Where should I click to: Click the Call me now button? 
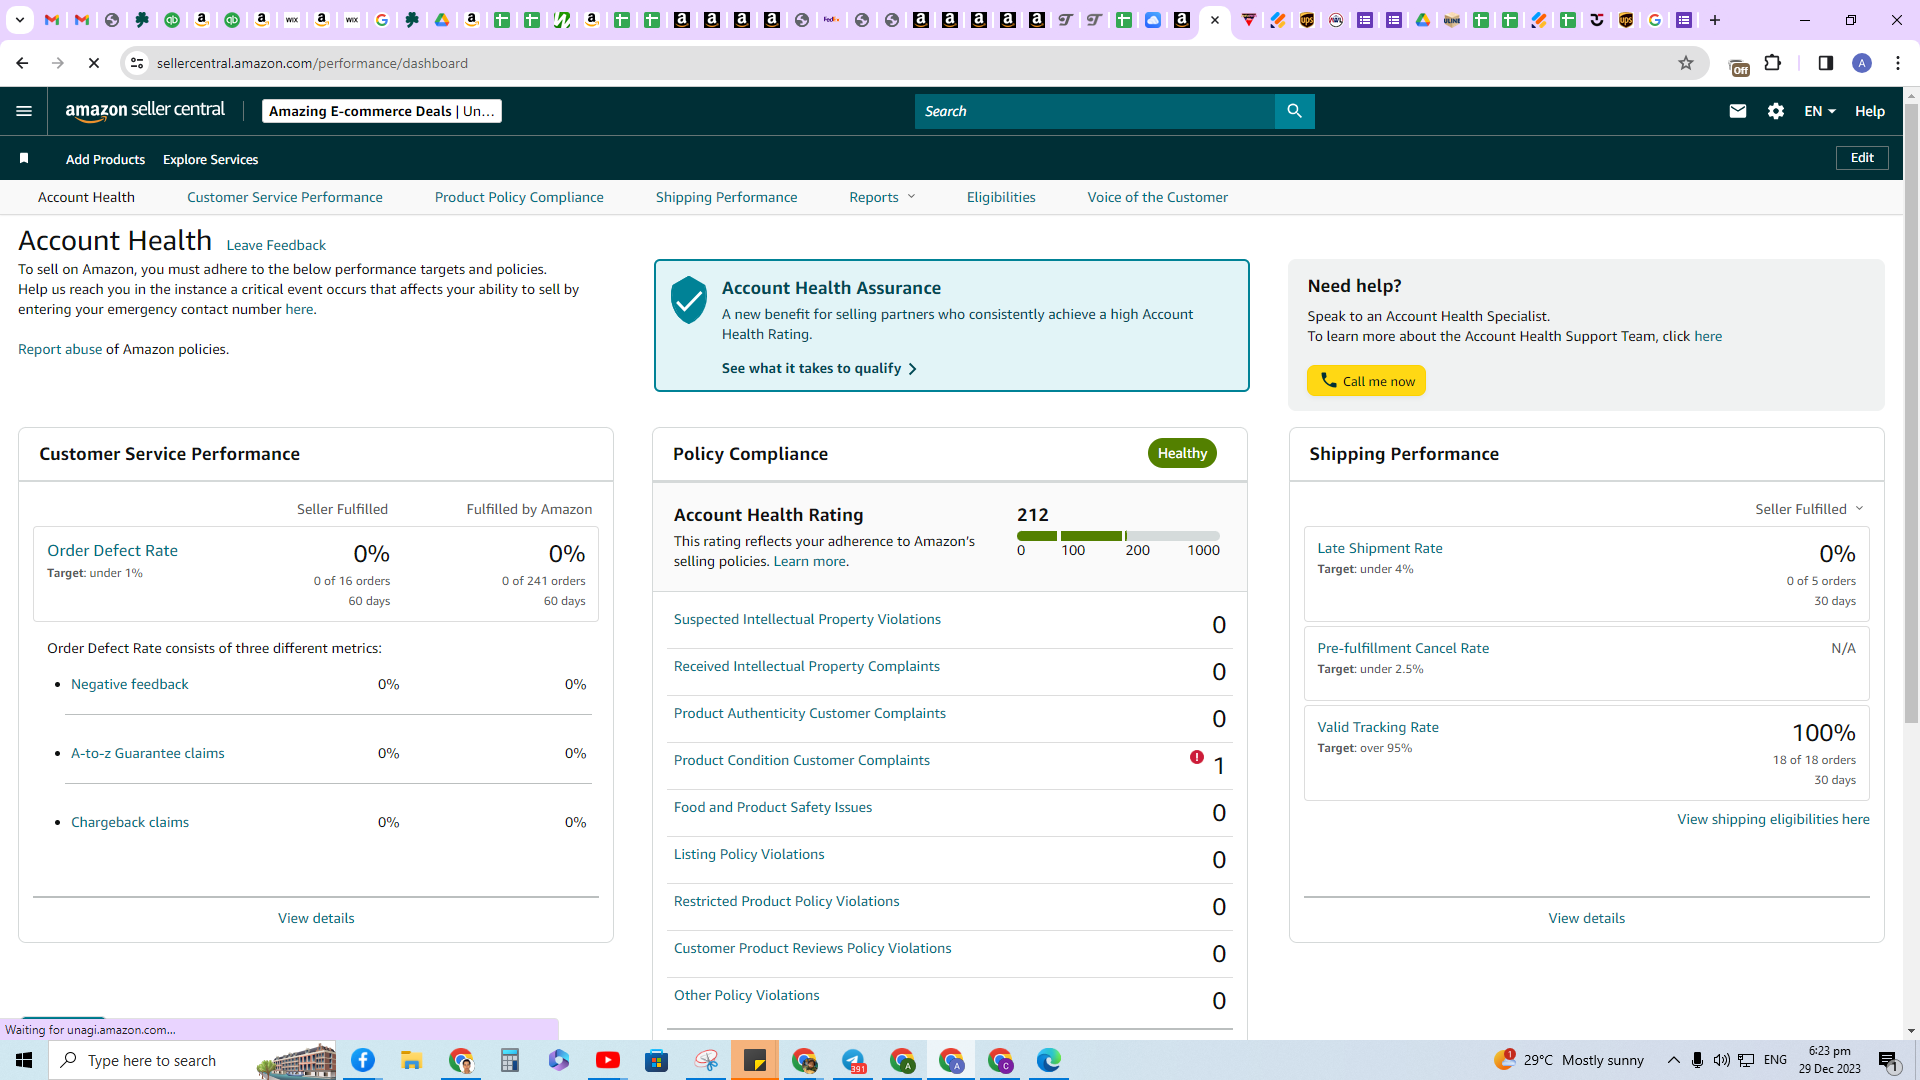pos(1367,381)
